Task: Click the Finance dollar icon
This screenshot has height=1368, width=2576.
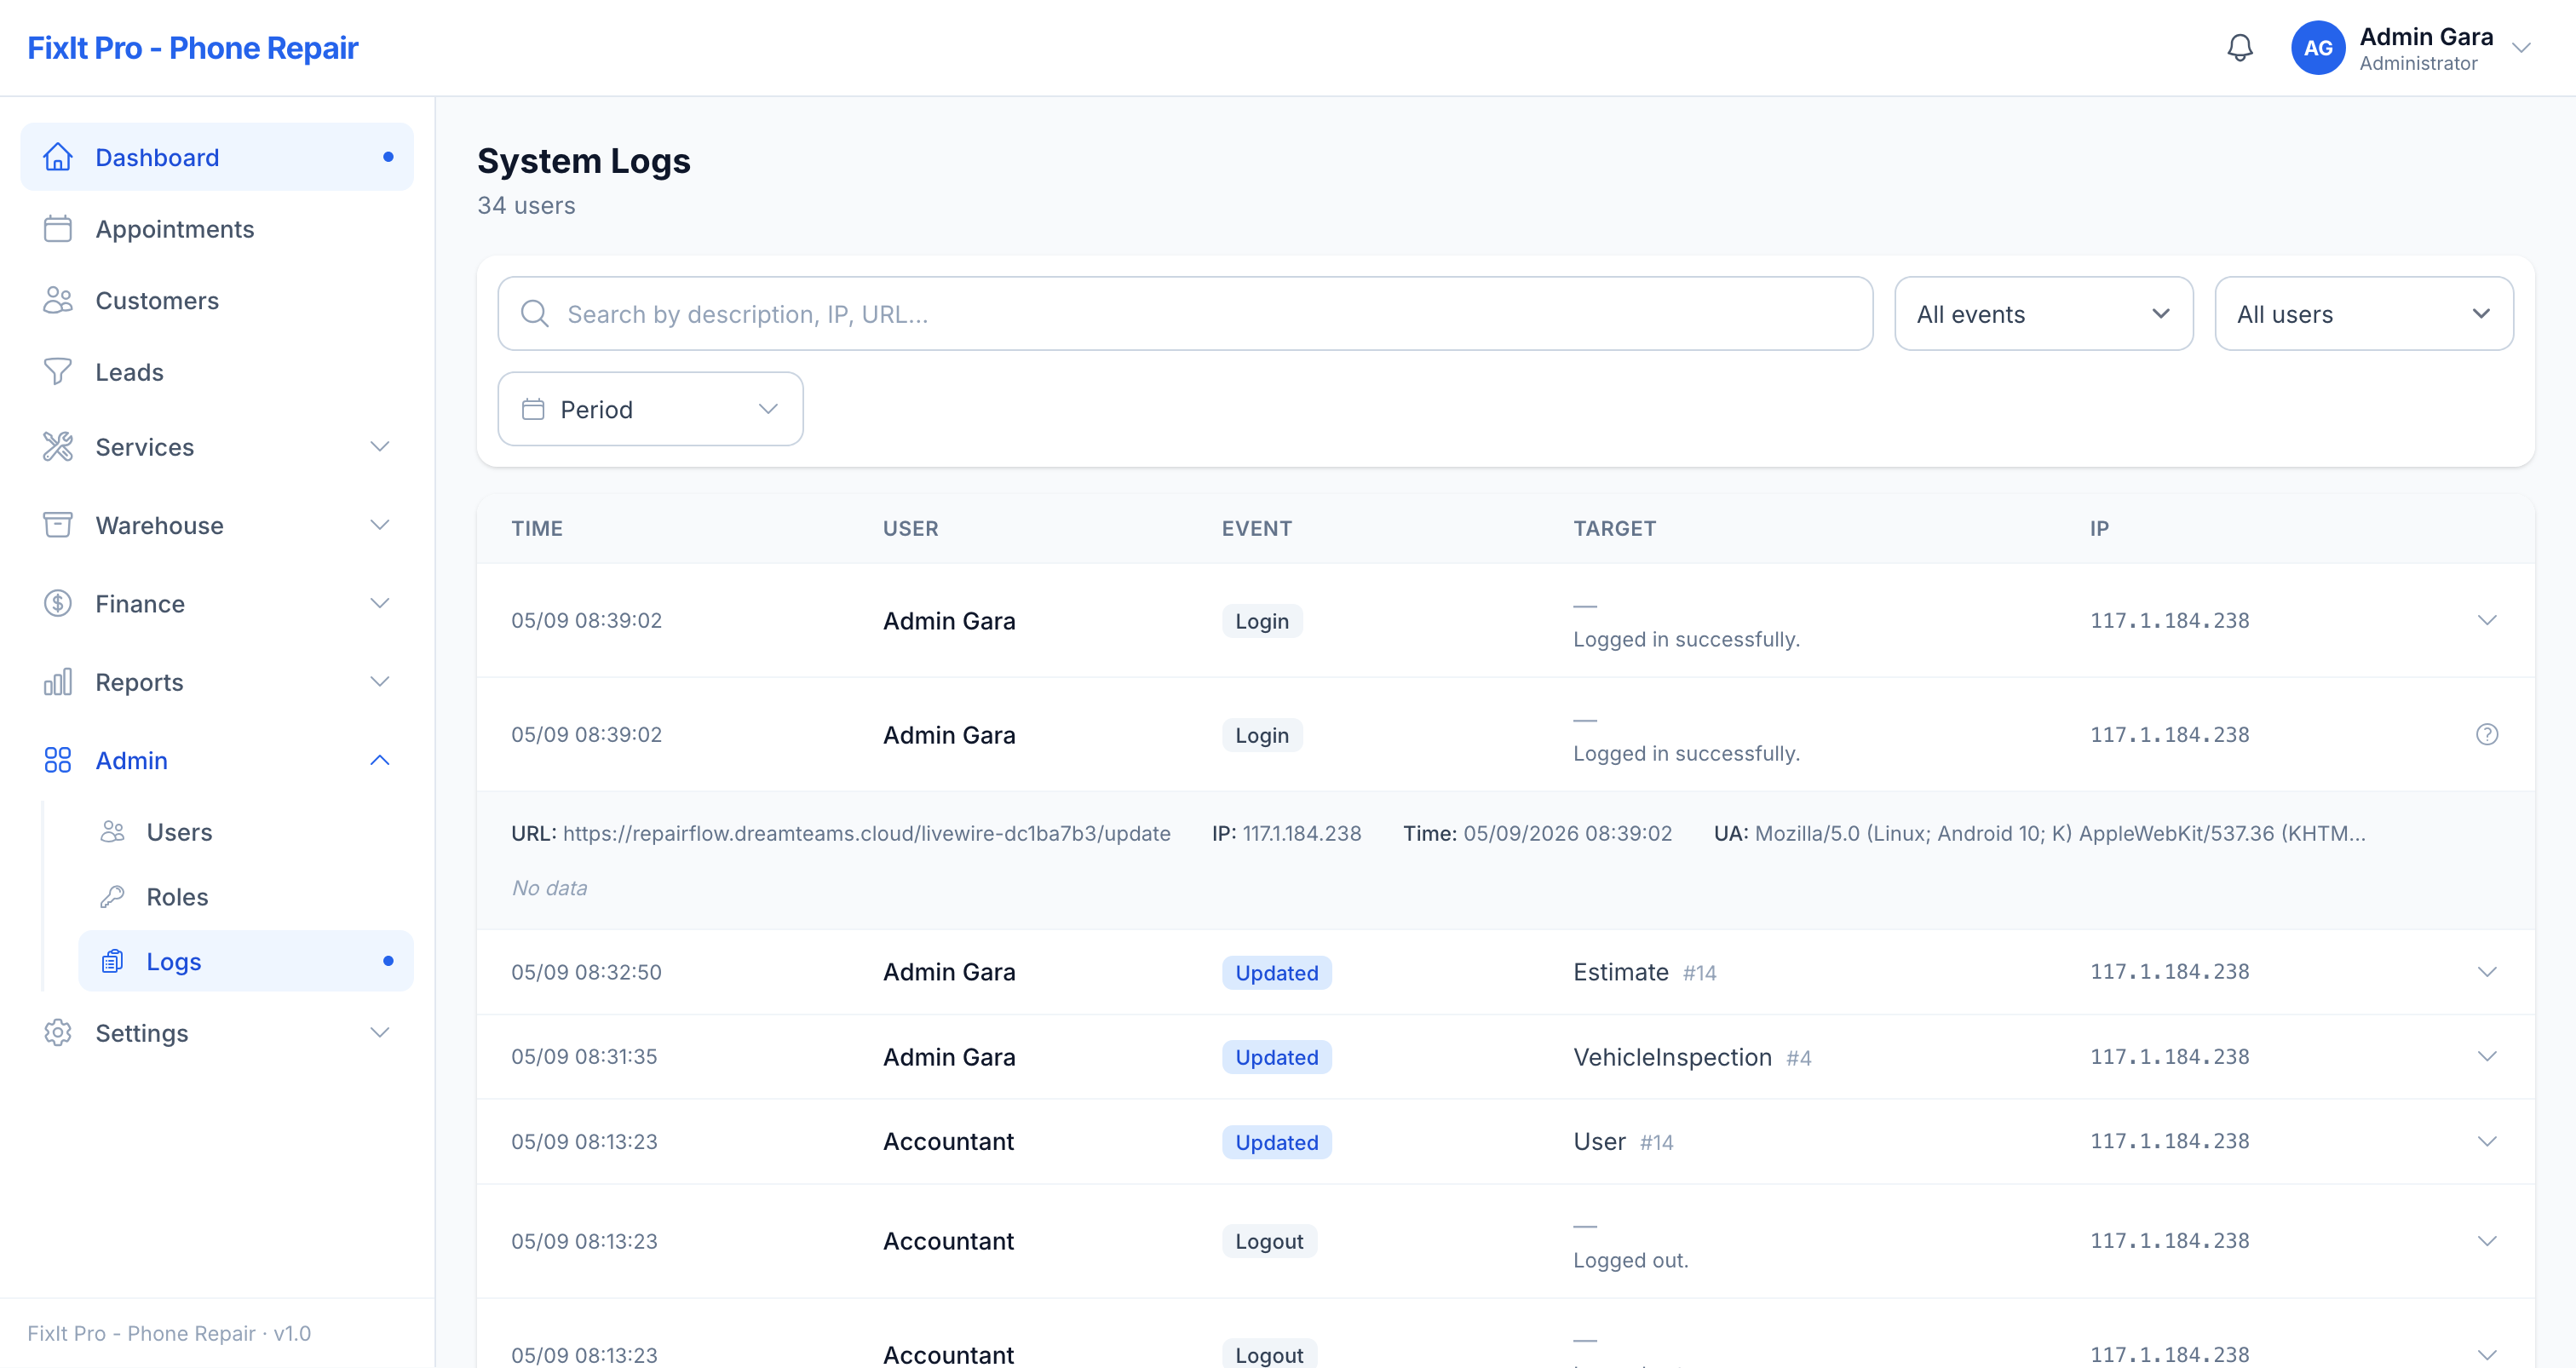Action: (58, 603)
